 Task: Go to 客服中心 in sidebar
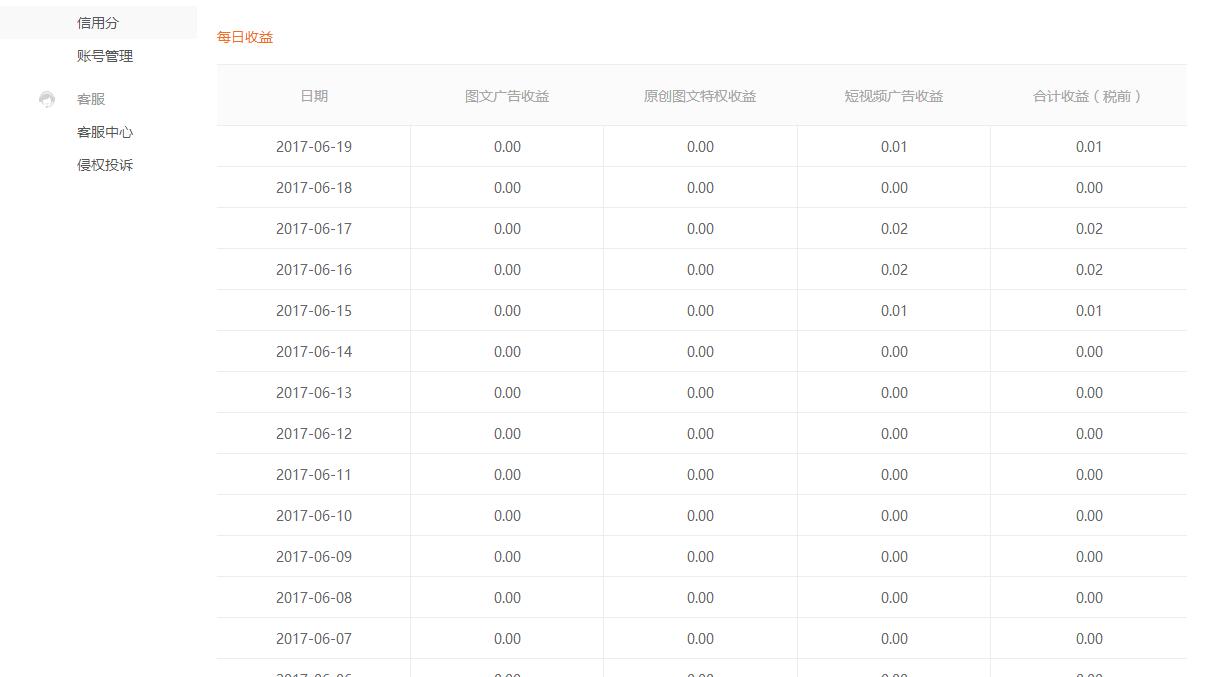click(105, 132)
